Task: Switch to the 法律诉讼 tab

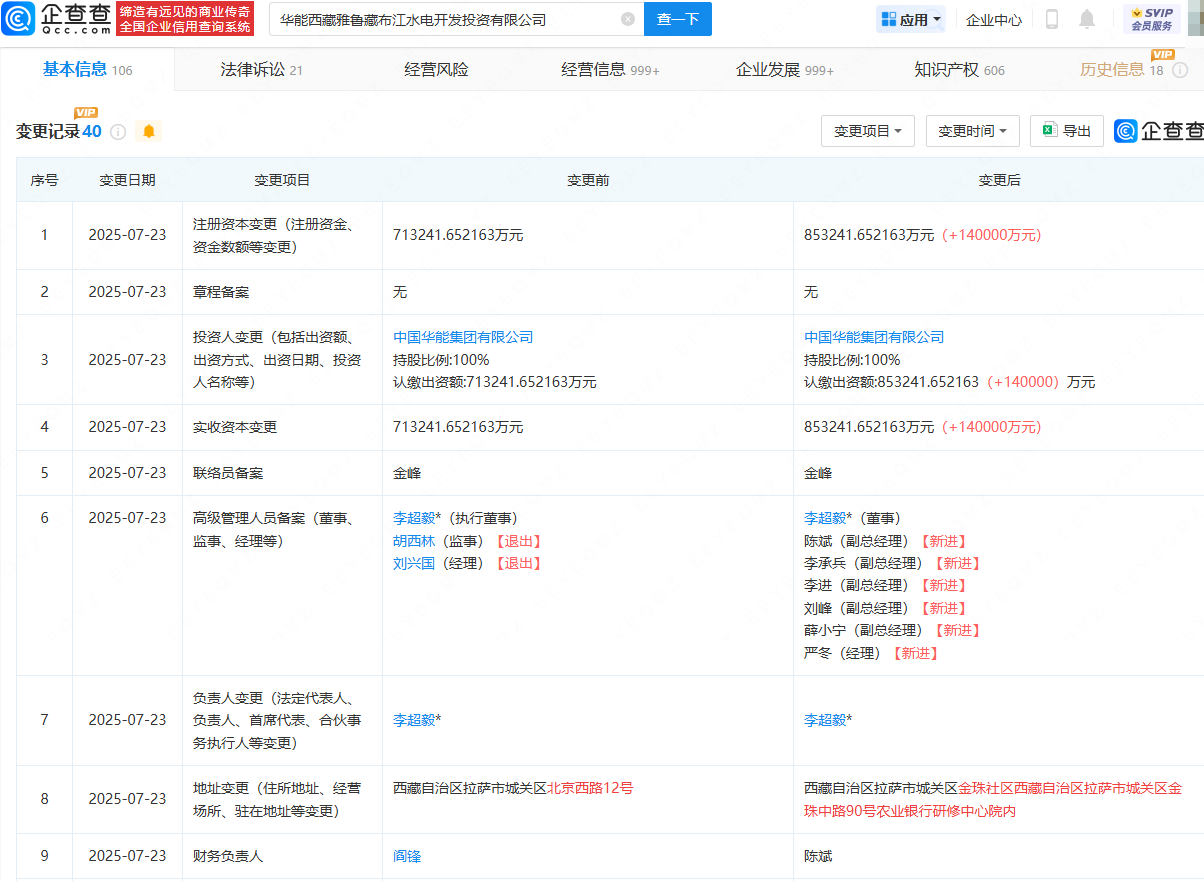Action: 262,70
